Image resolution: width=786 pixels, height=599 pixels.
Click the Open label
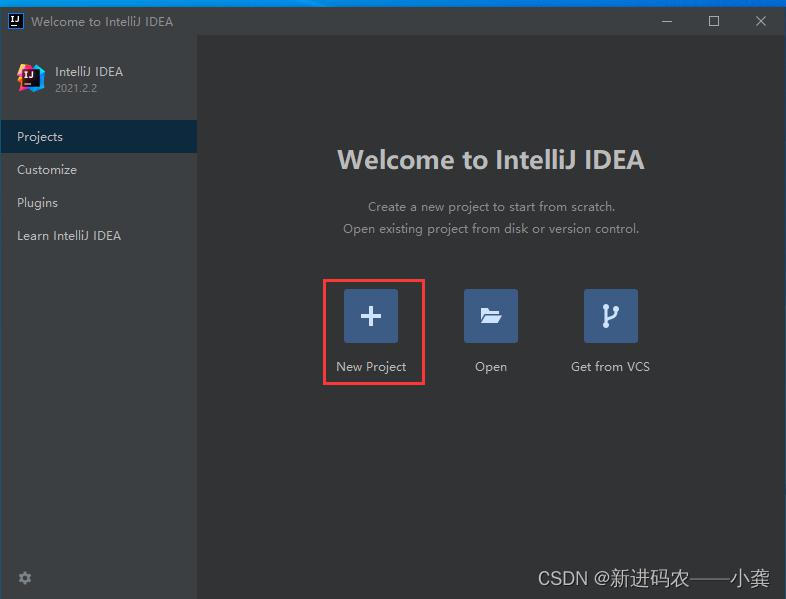point(491,367)
